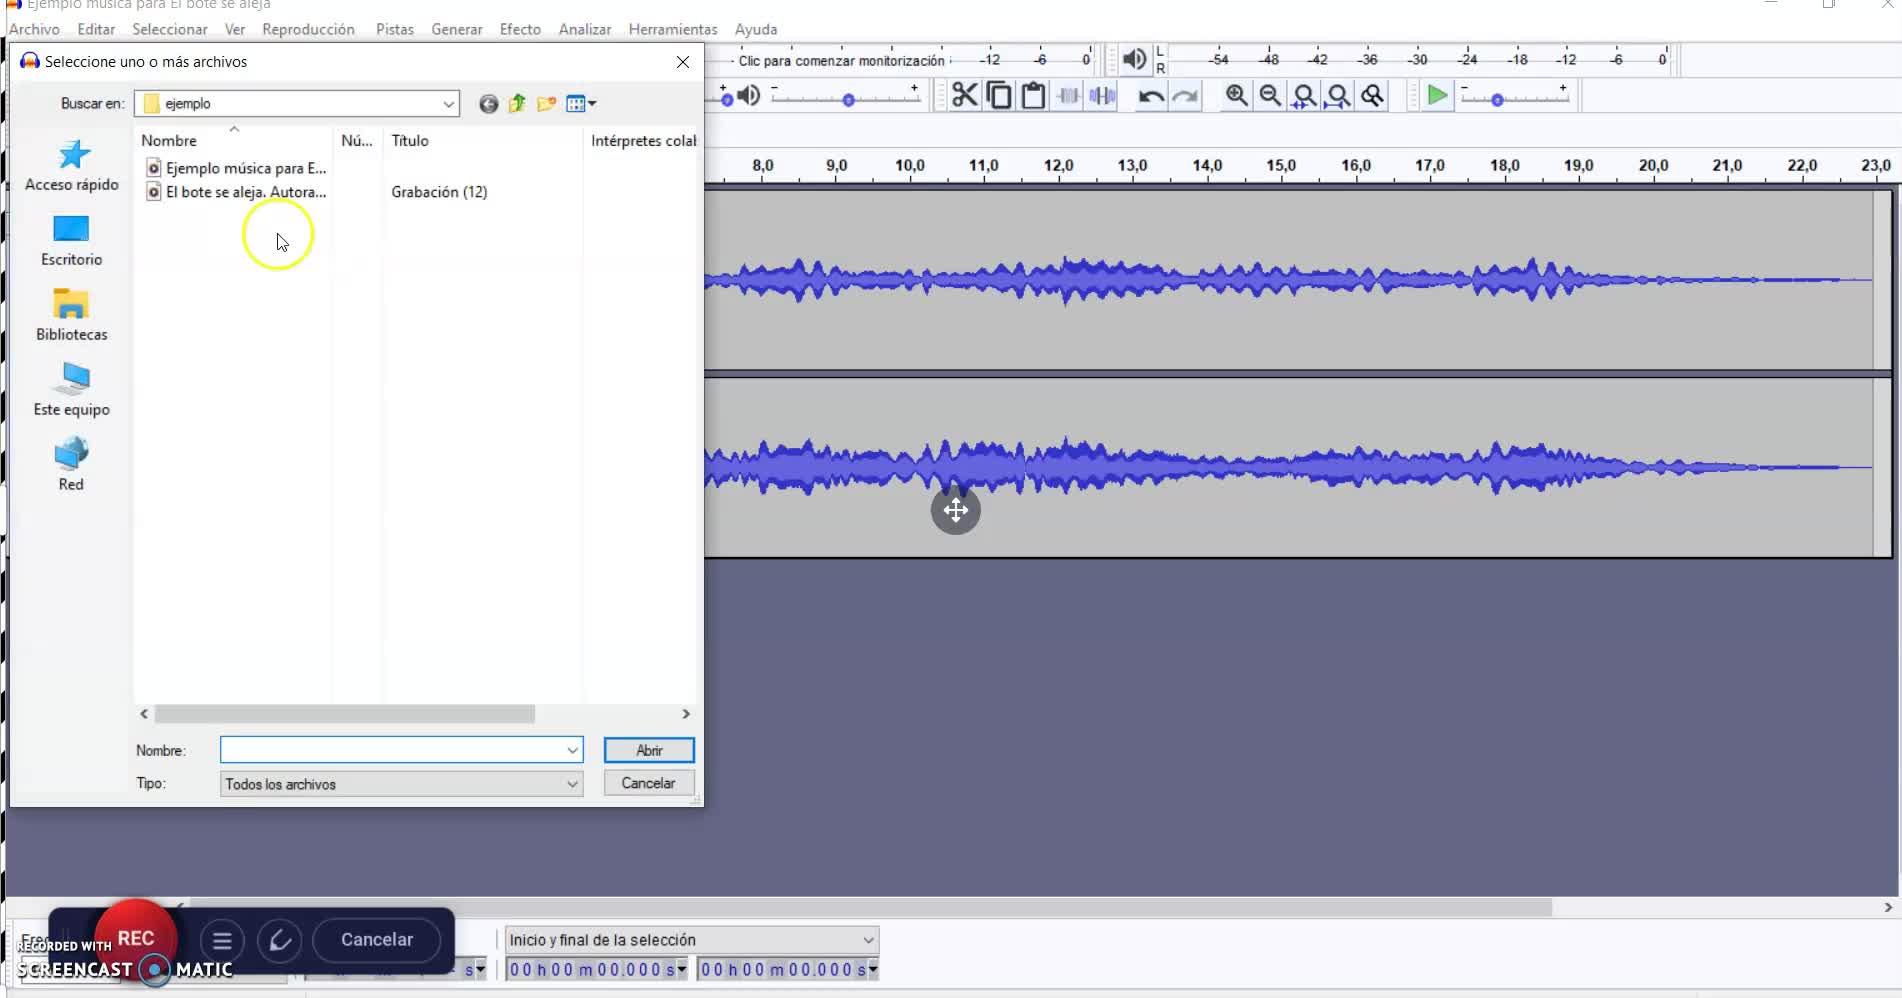Click the Create New Folder icon
The image size is (1902, 998).
click(546, 104)
